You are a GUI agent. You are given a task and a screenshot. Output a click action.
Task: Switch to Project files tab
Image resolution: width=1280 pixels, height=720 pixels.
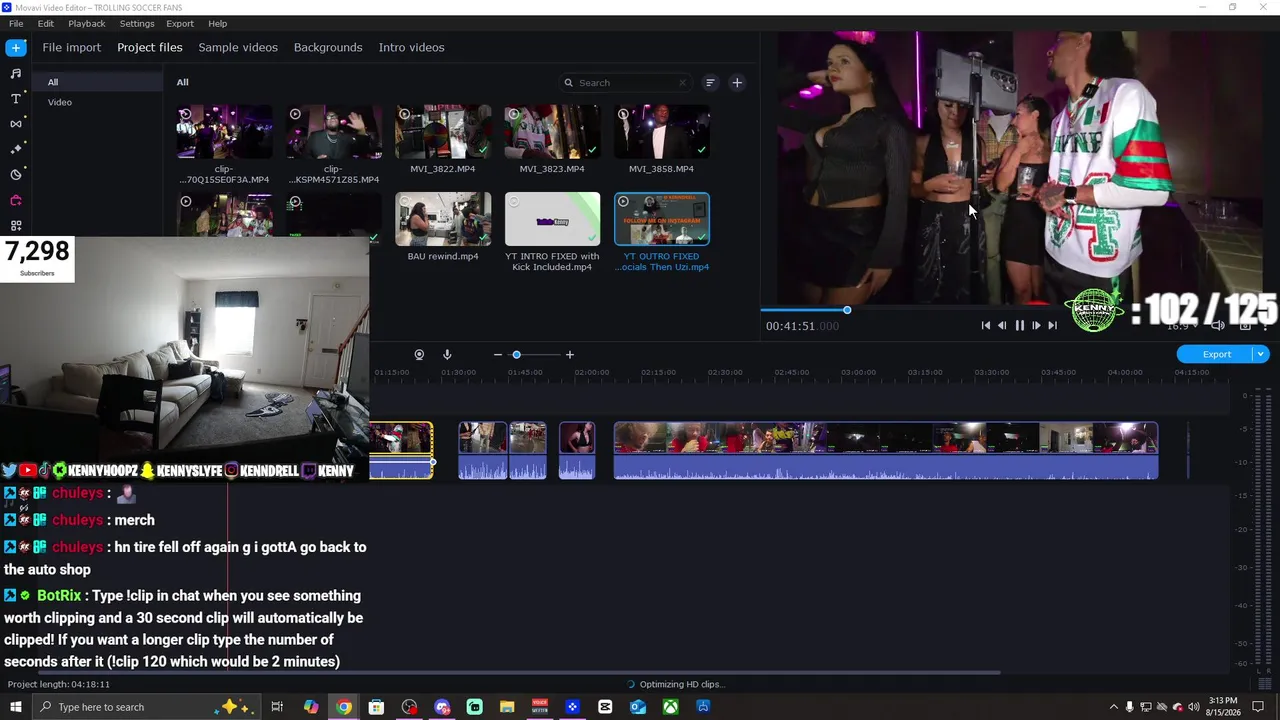click(x=150, y=47)
